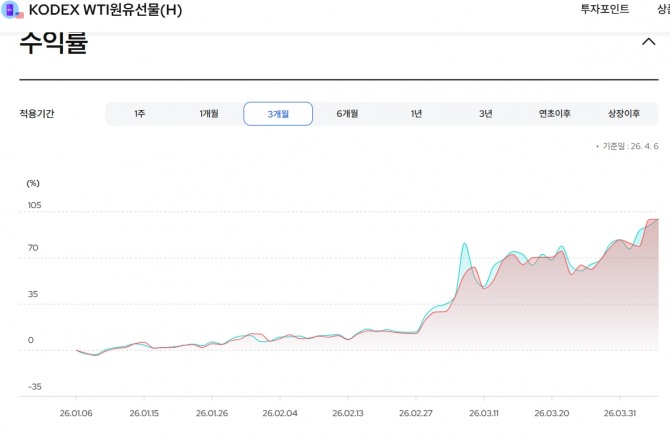Switch the period to 6개월

point(347,114)
